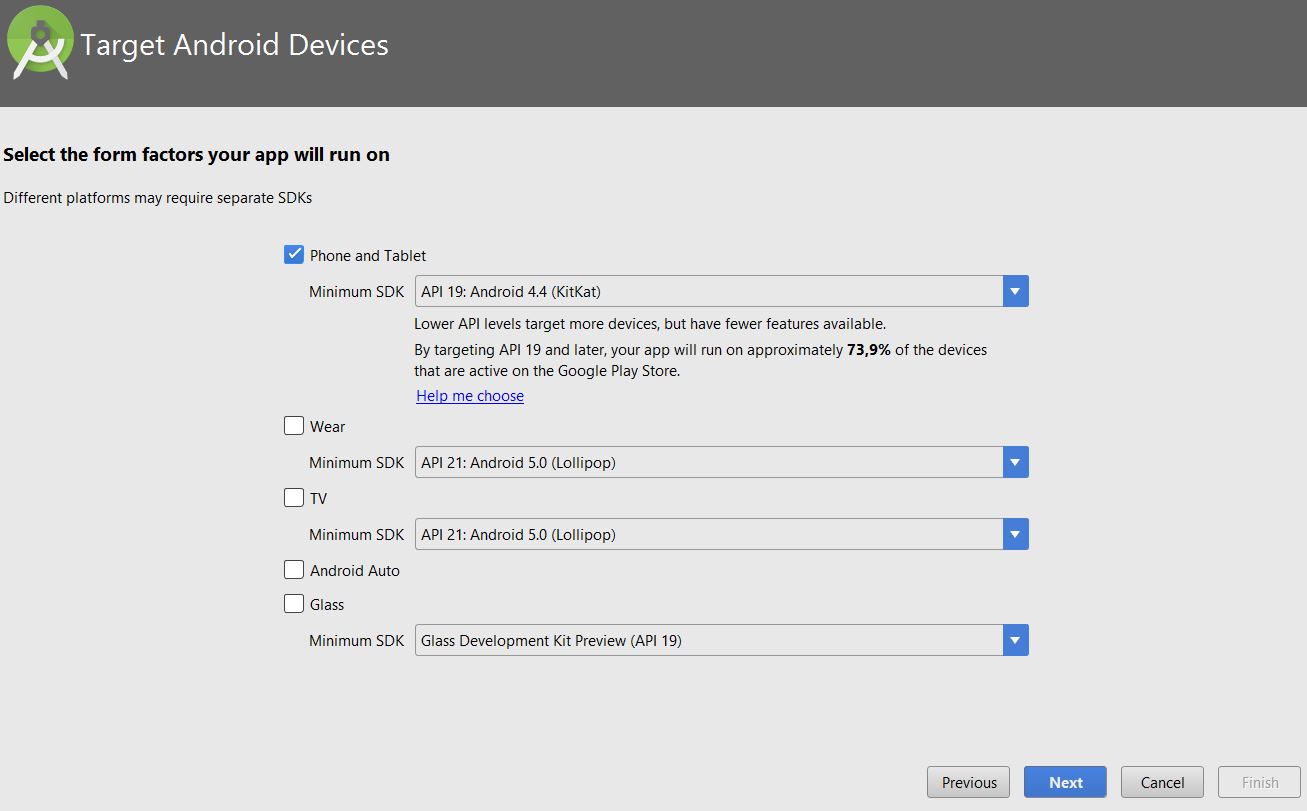Image resolution: width=1307 pixels, height=811 pixels.
Task: Click the 73,9% device percentage text
Action: (870, 350)
